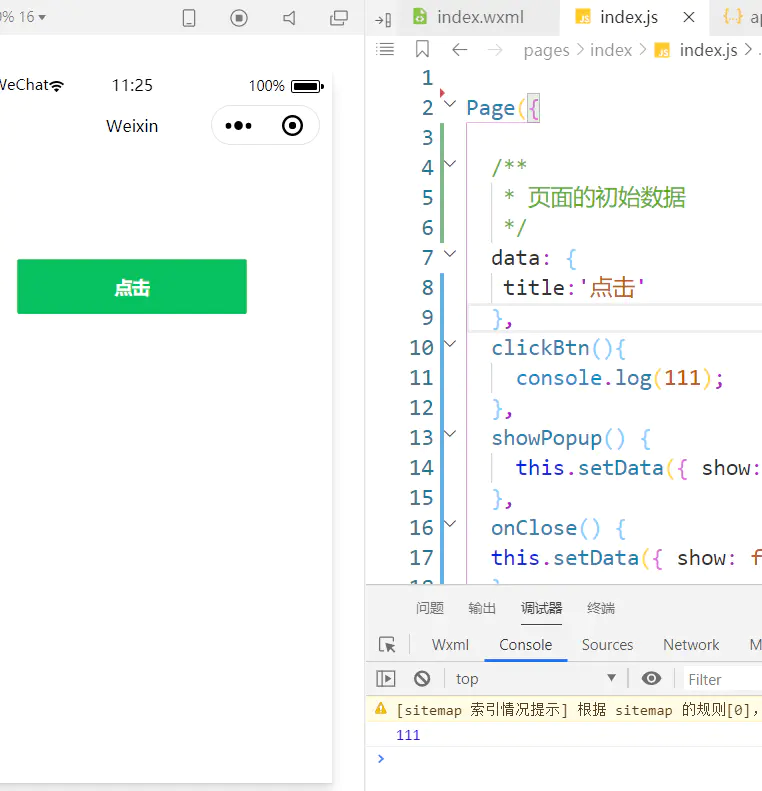Open the 终端 panel tab
Screen dimensions: 762x791
(601, 608)
